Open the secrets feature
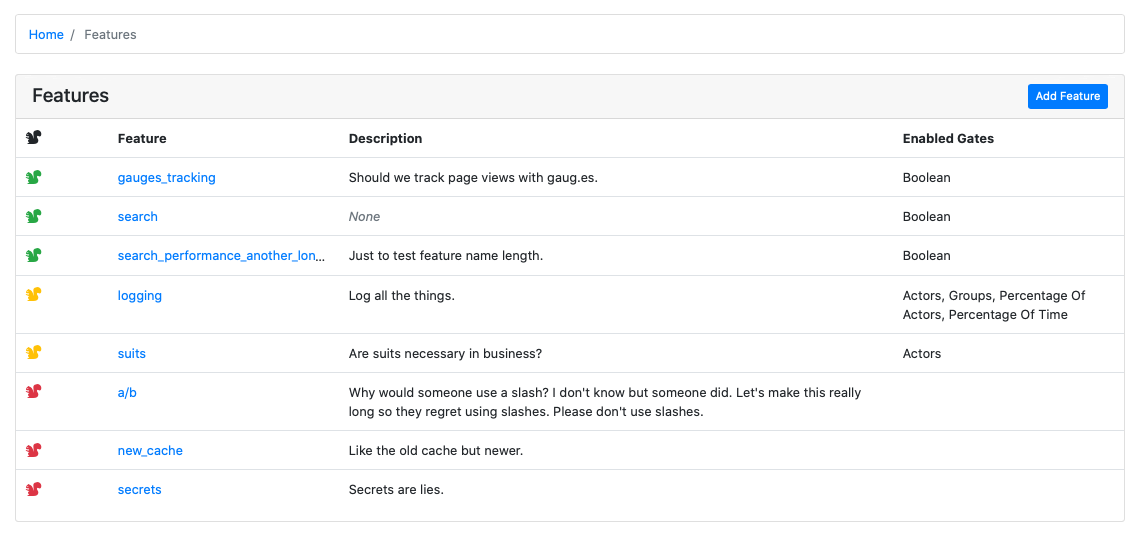The width and height of the screenshot is (1147, 548). pyautogui.click(x=140, y=489)
